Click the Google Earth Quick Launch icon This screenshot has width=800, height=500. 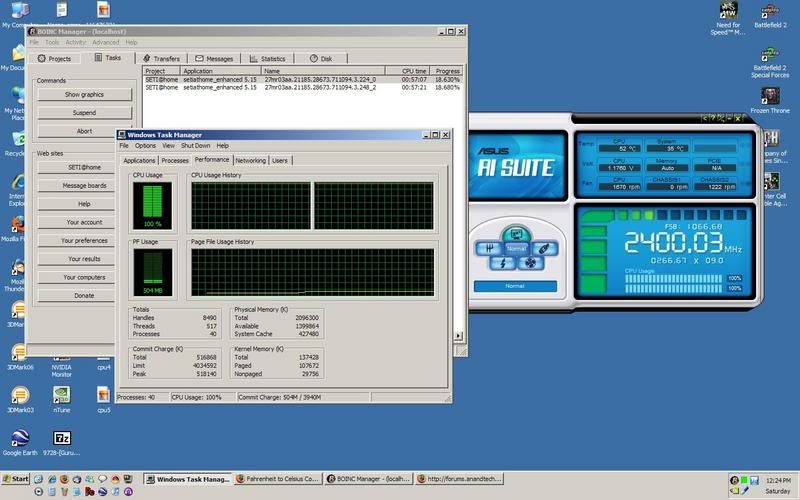[103, 492]
